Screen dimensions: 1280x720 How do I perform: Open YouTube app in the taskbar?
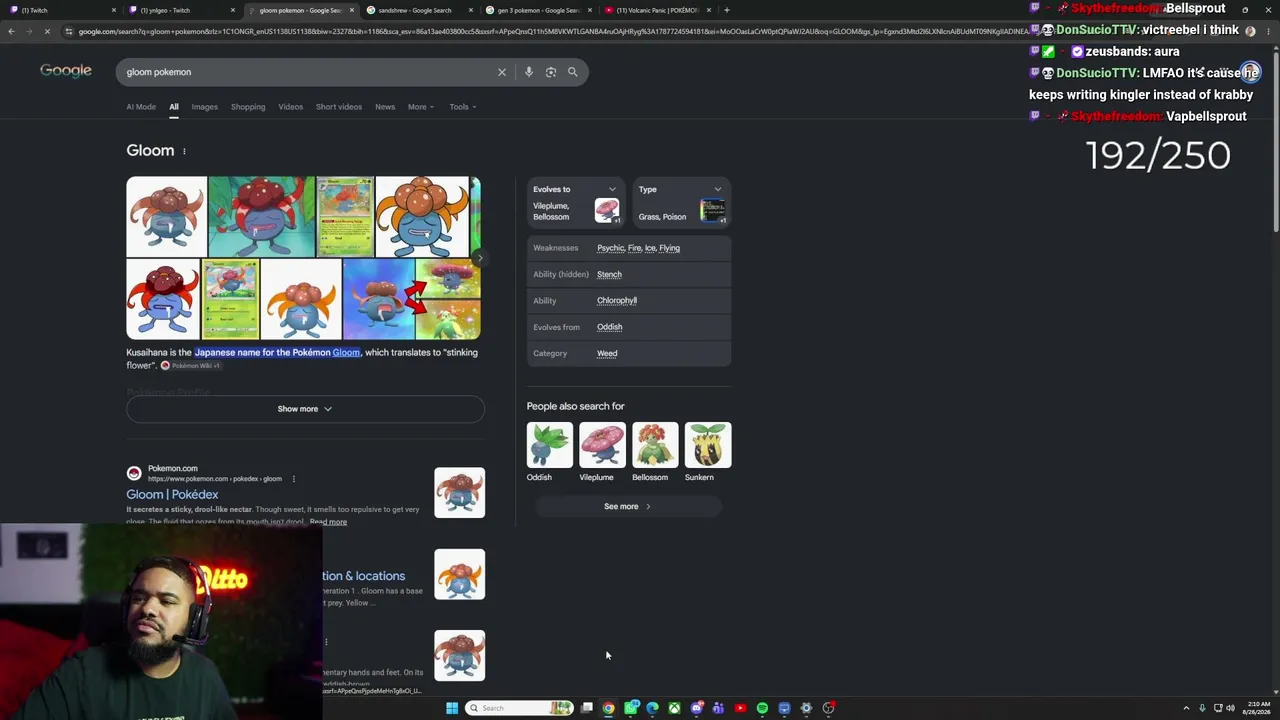point(740,708)
